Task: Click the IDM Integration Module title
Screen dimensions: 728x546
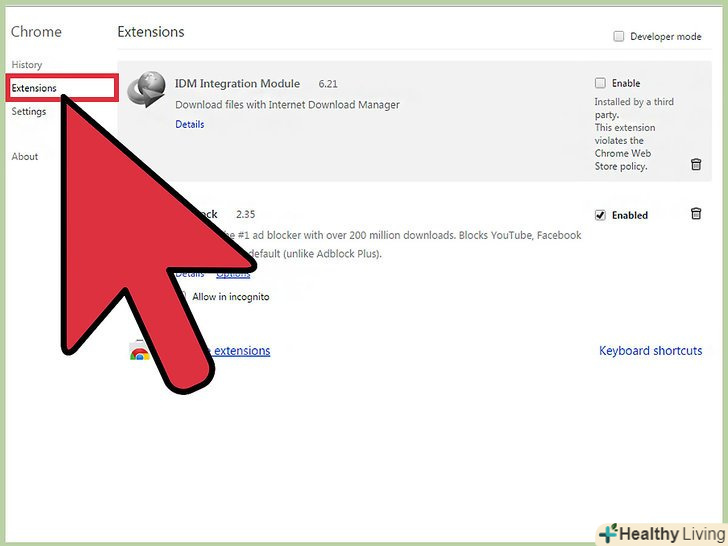Action: (x=237, y=84)
